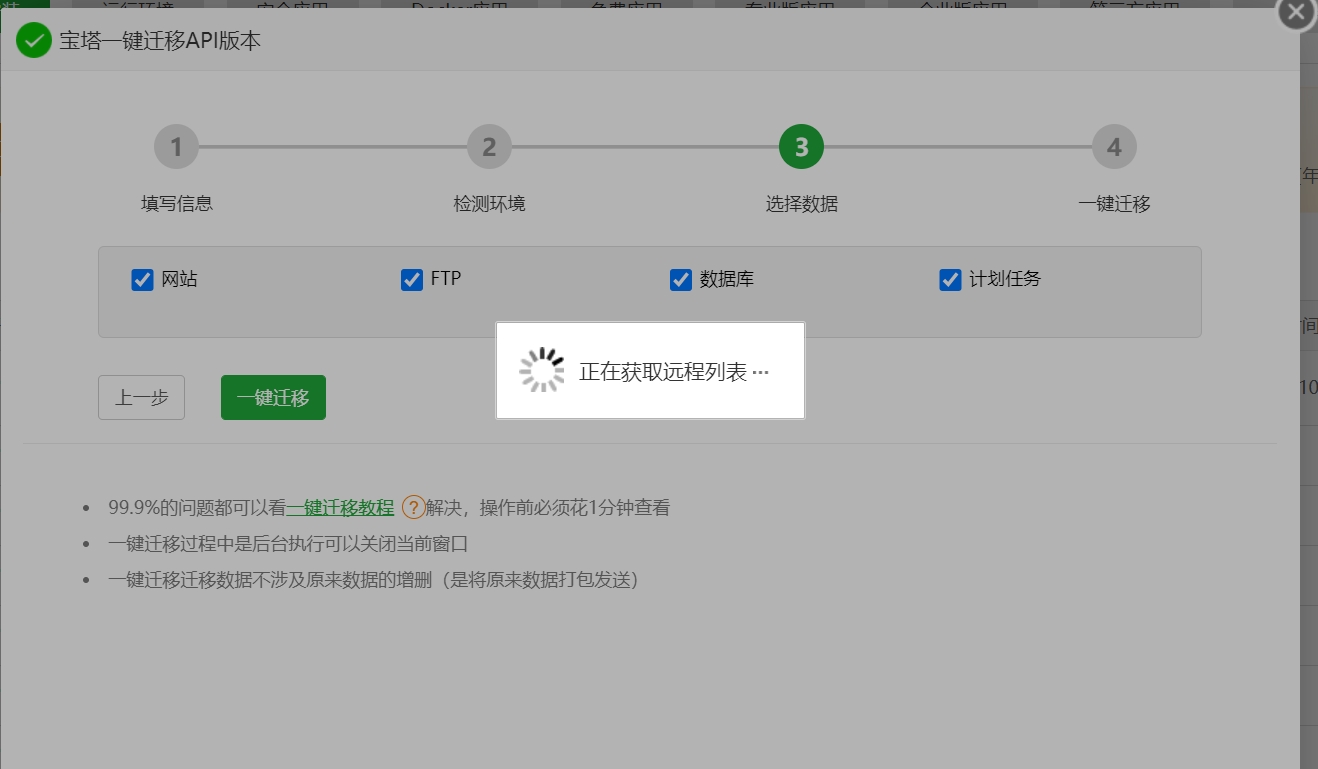The image size is (1318, 769).
Task: Click the 计划任务 checkbox label text
Action: click(x=1005, y=279)
